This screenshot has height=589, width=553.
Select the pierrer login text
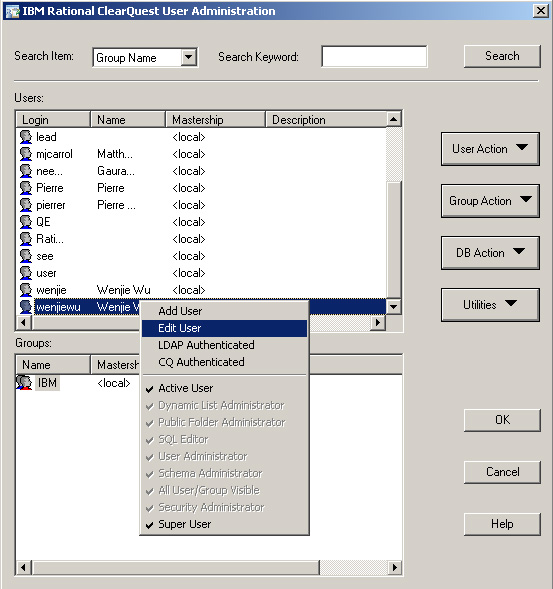51,205
